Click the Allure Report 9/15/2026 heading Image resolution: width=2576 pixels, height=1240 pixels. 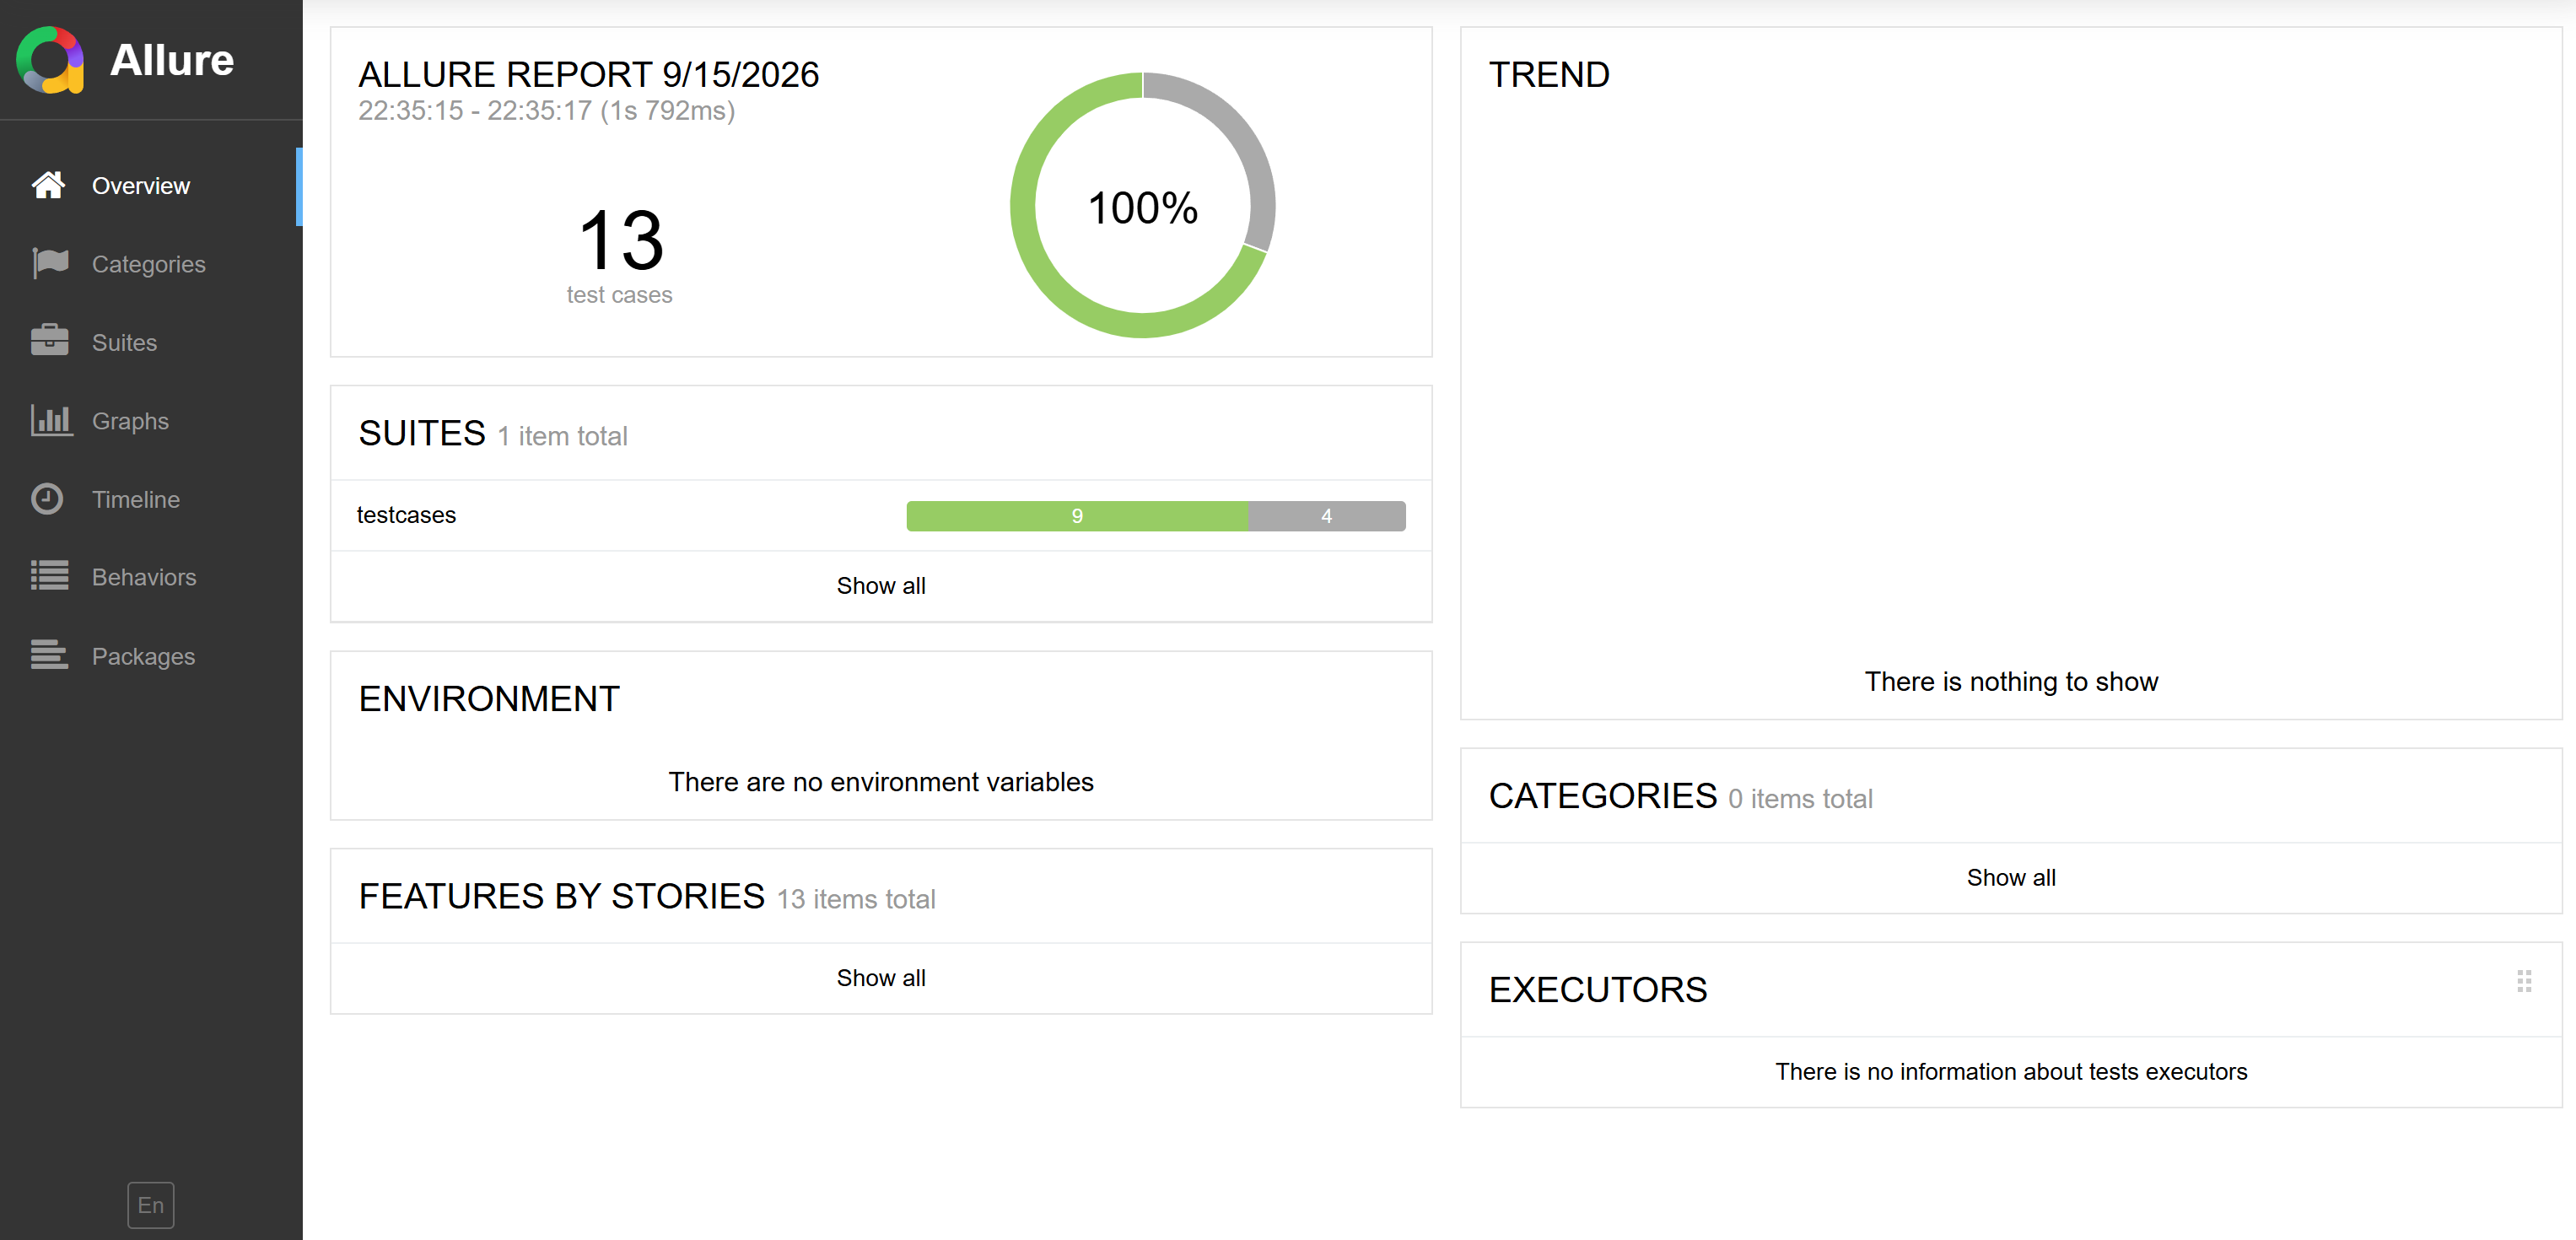tap(589, 75)
